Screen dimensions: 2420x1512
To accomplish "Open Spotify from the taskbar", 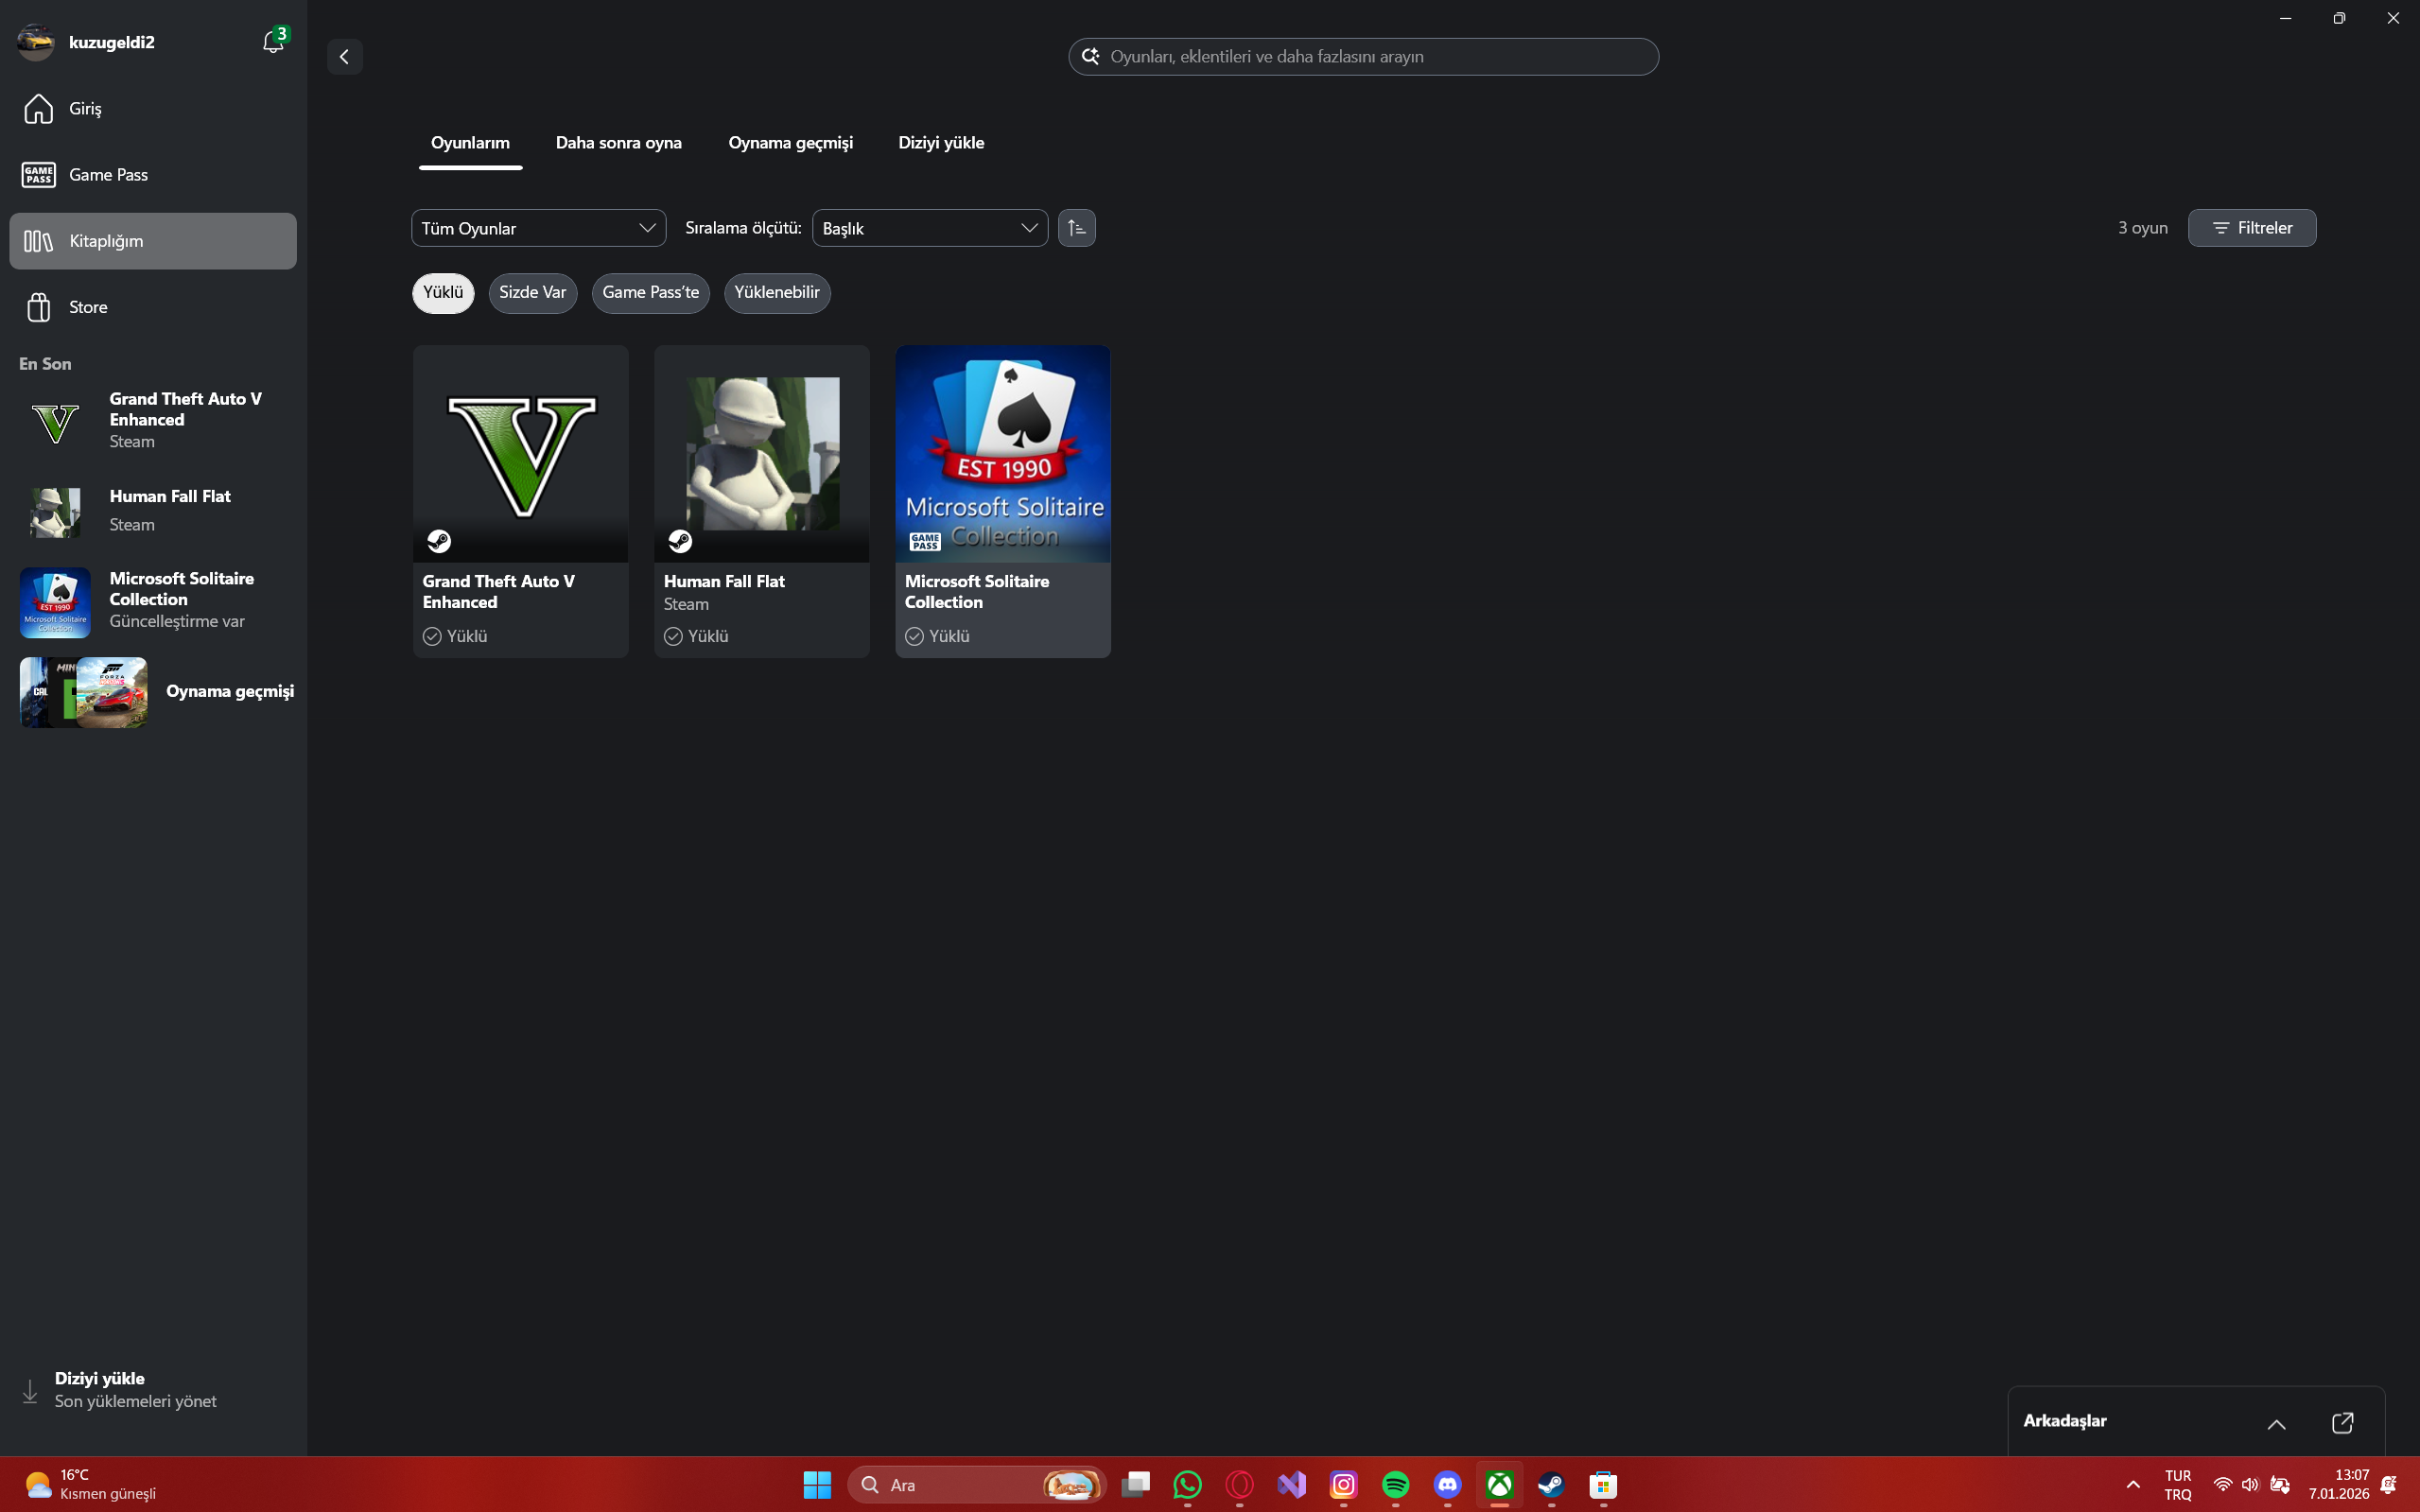I will click(1396, 1485).
